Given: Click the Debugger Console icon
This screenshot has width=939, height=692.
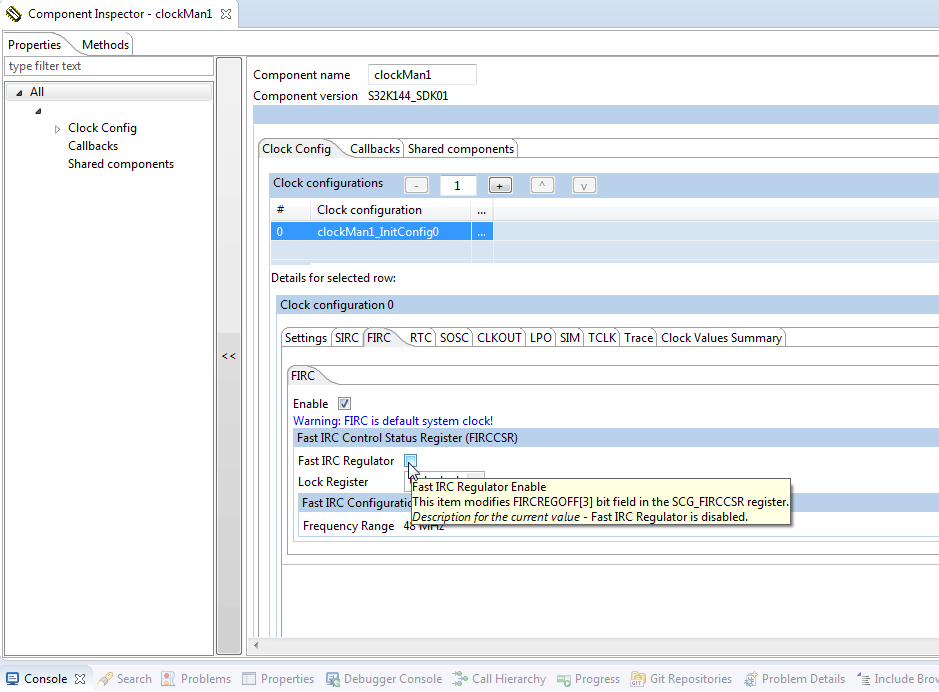Looking at the screenshot, I should [x=332, y=679].
